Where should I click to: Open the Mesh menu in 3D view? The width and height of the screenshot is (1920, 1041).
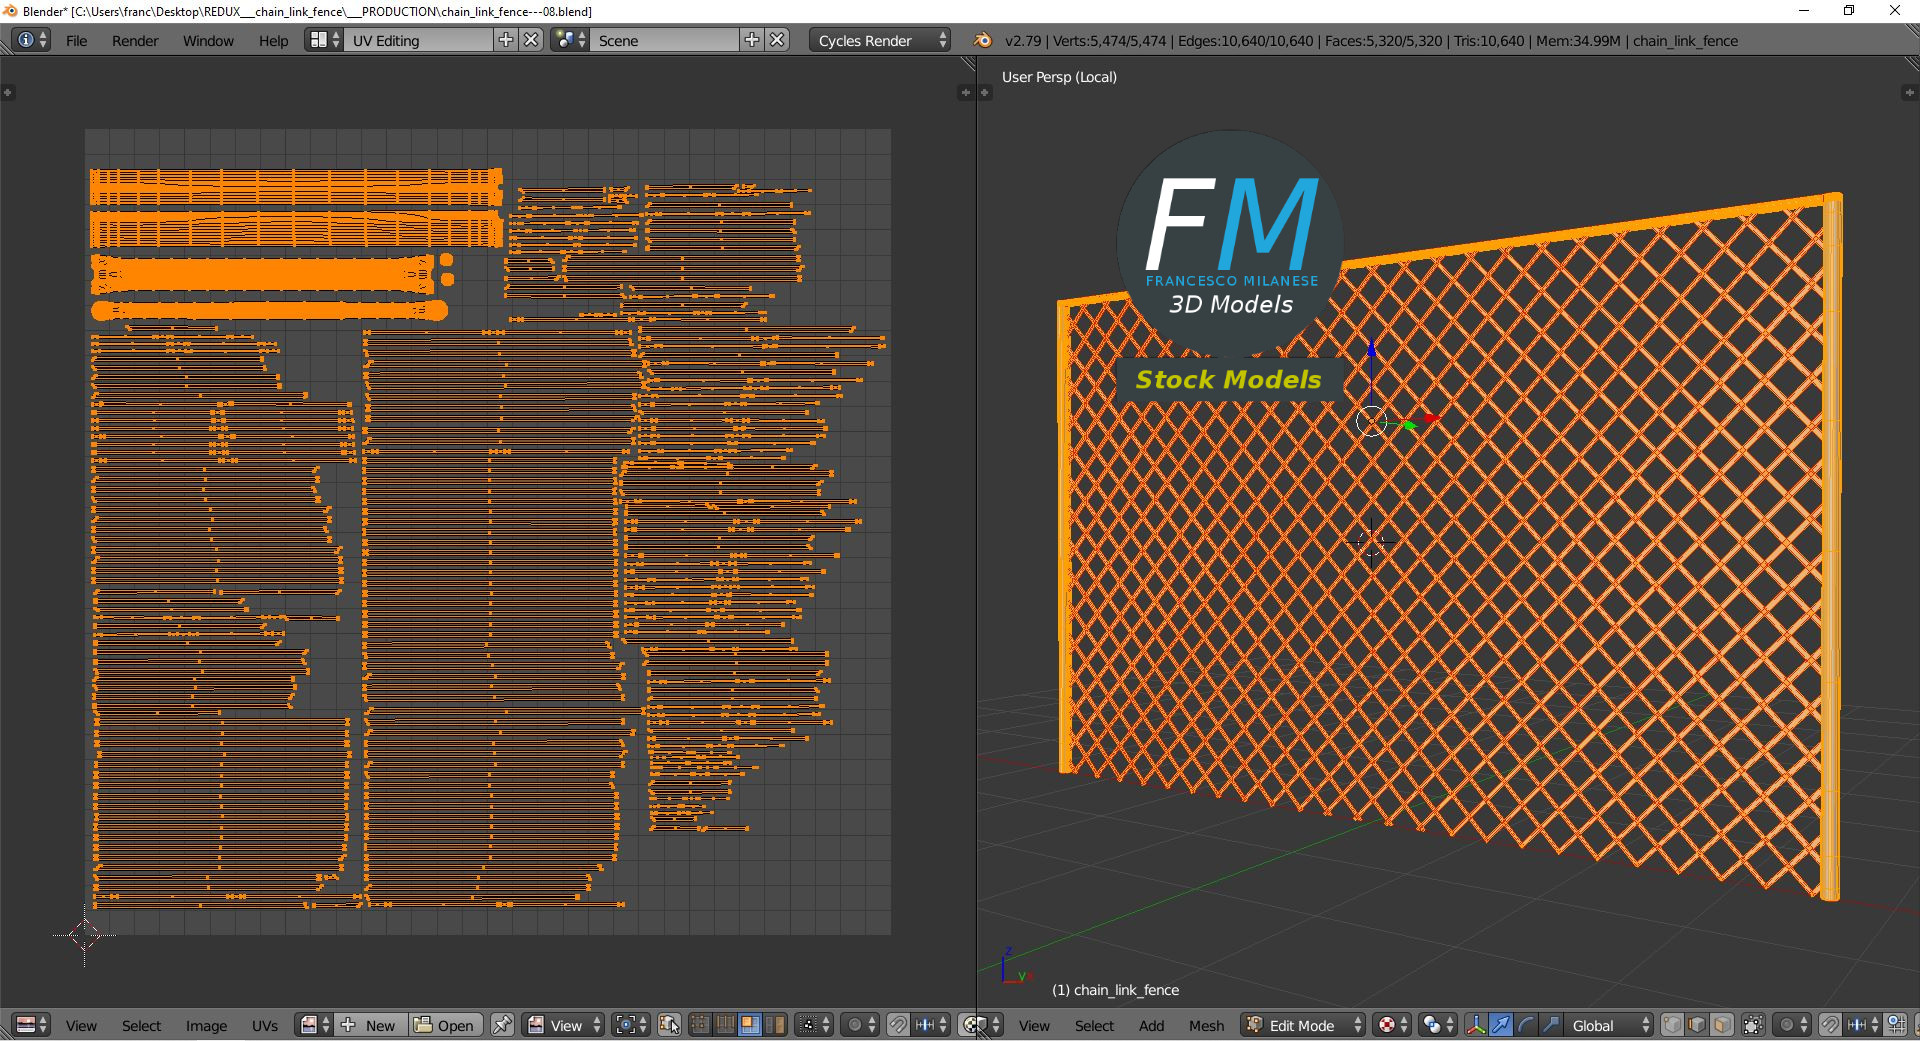pyautogui.click(x=1206, y=1025)
